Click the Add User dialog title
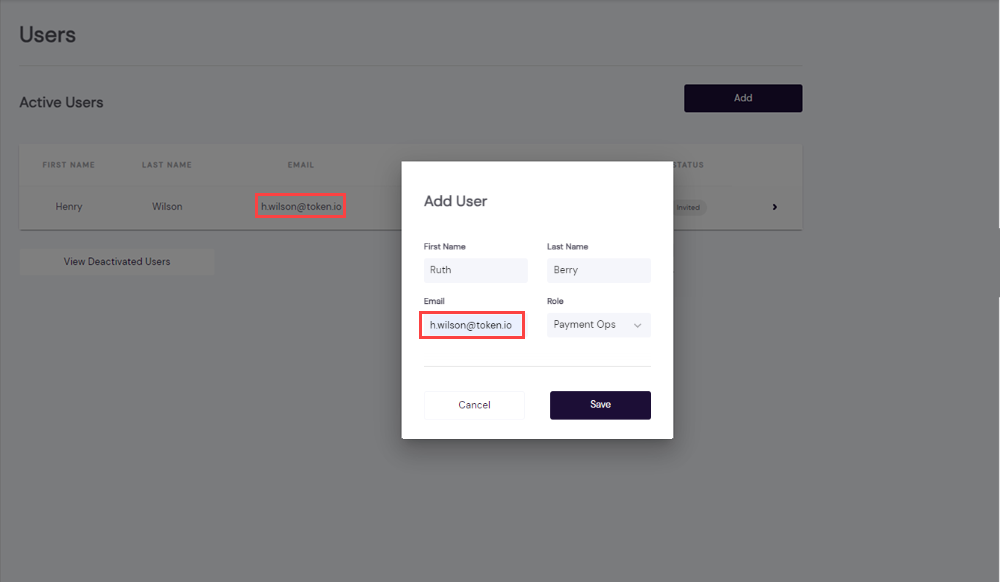The height and width of the screenshot is (582, 1000). coord(456,201)
